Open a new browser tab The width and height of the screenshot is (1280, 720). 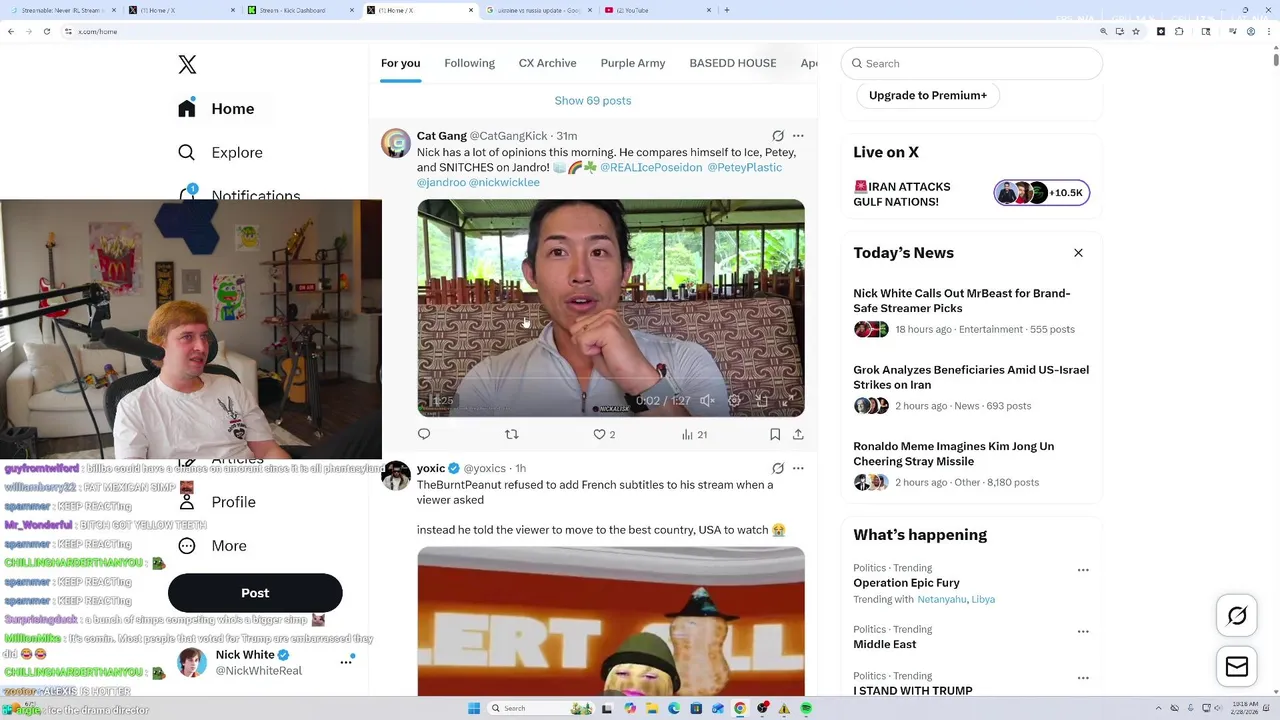[x=727, y=10]
